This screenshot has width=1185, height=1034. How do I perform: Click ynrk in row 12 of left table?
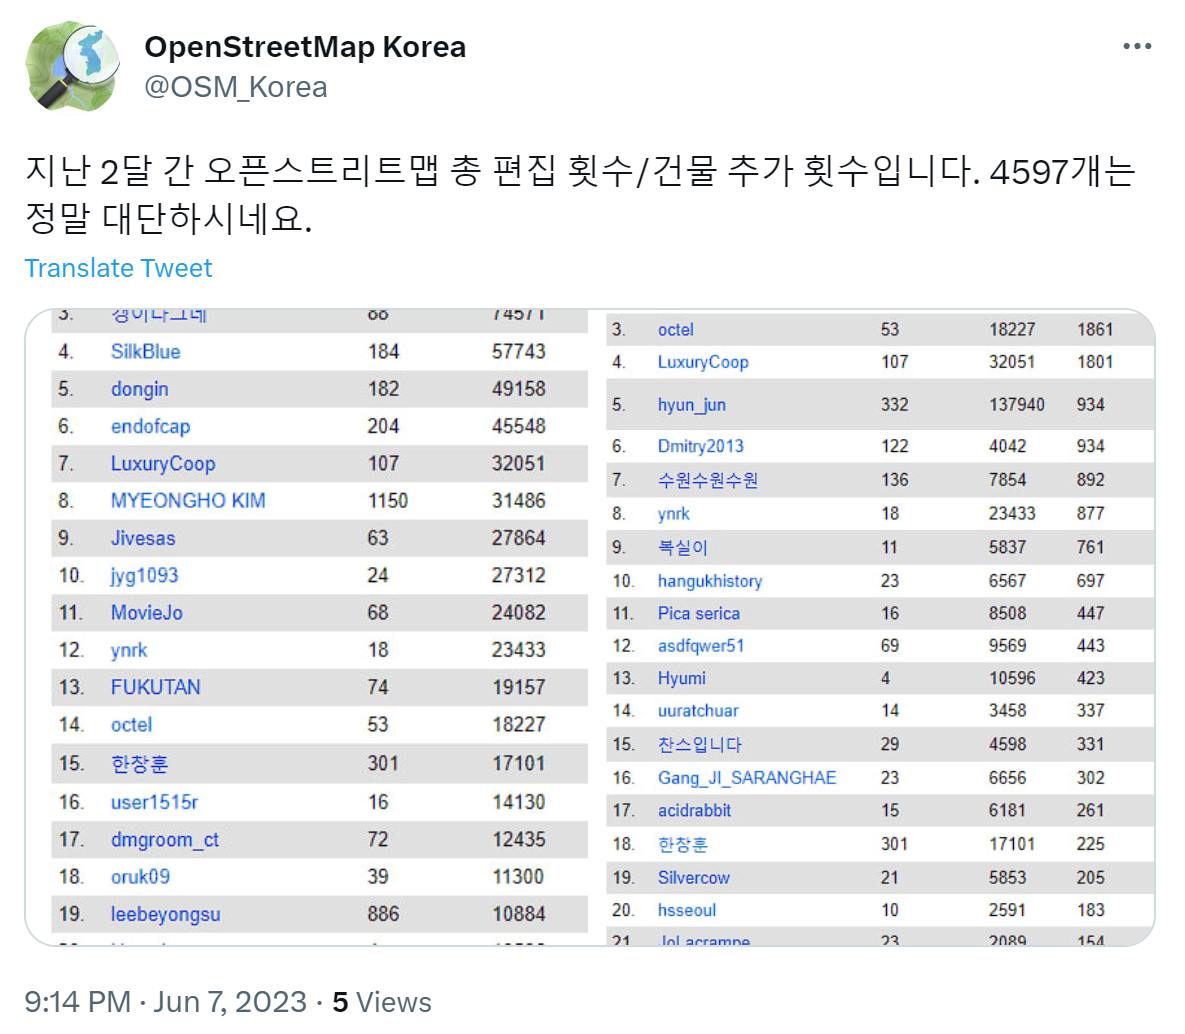click(129, 650)
